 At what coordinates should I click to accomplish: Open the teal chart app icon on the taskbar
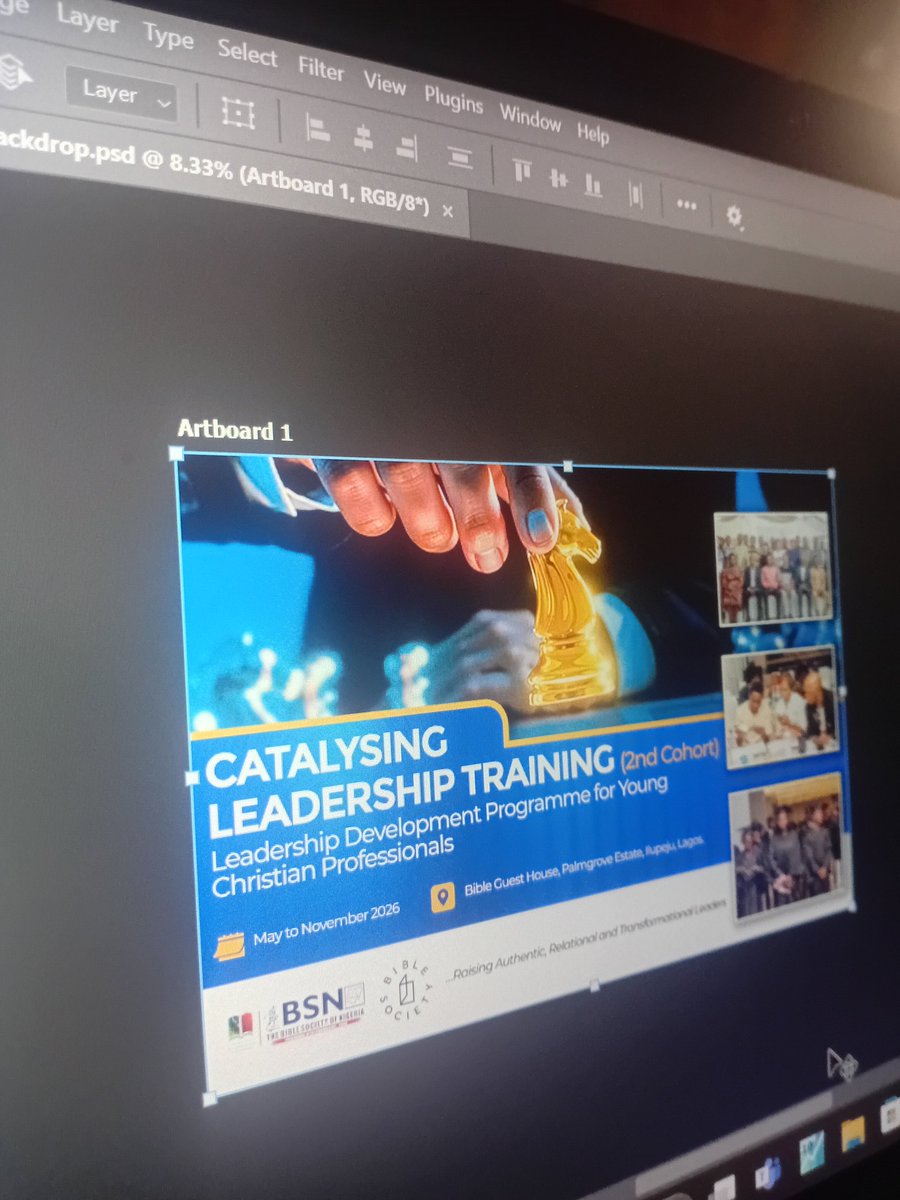[x=812, y=1153]
